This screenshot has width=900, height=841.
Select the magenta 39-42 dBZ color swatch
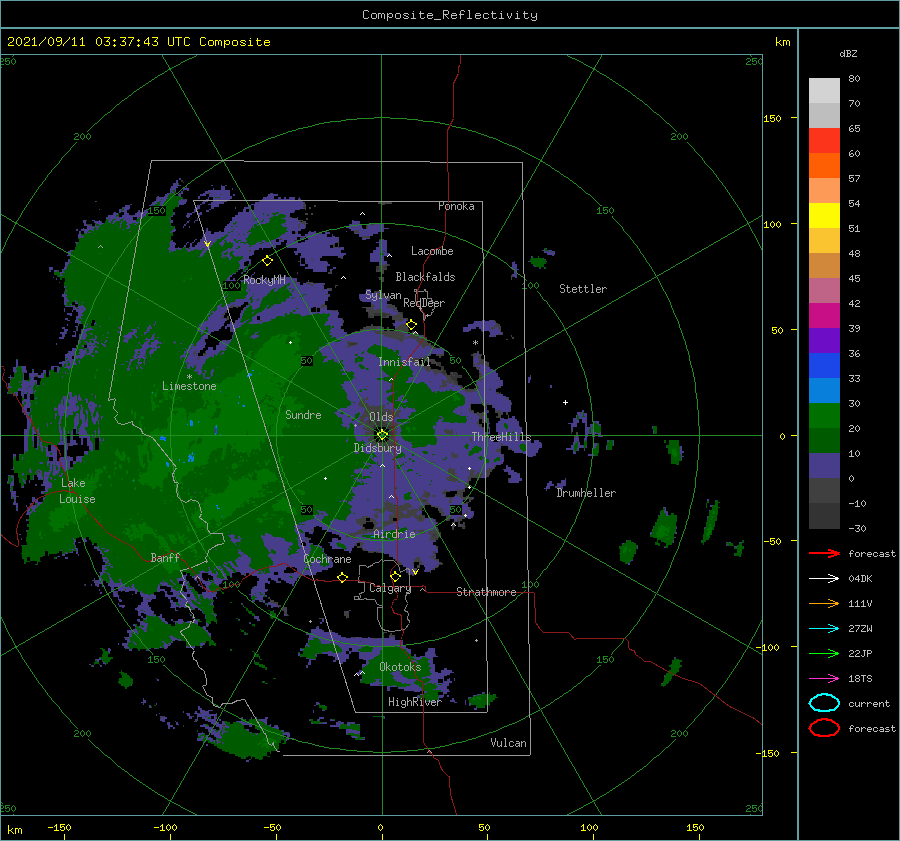pyautogui.click(x=824, y=316)
